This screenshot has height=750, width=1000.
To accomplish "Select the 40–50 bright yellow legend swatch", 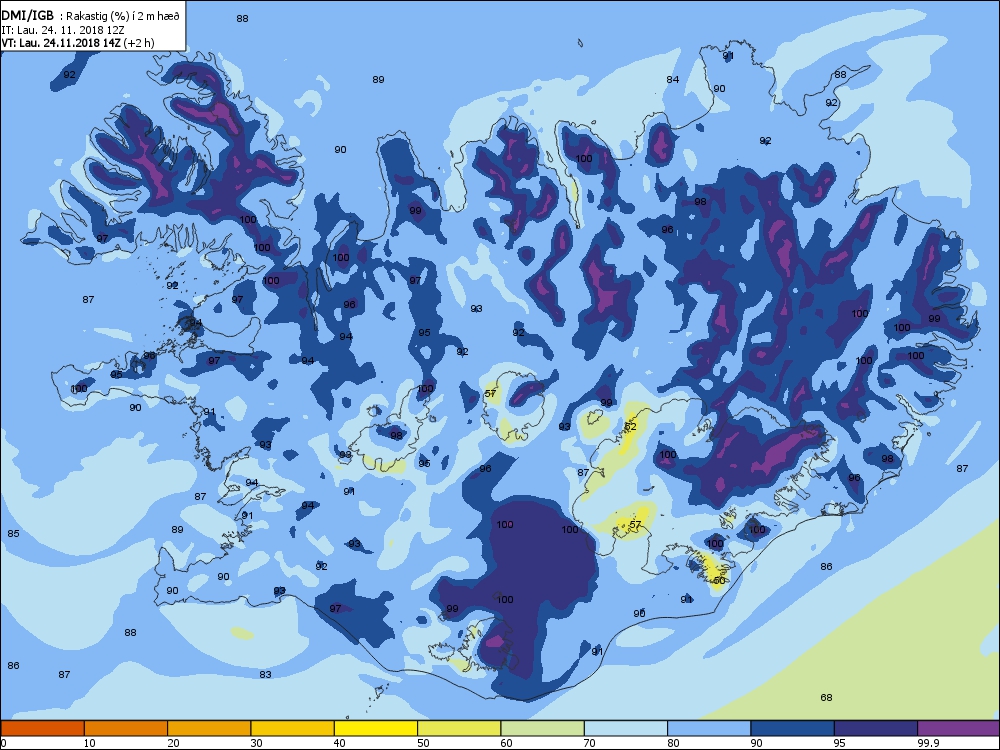I will (x=376, y=728).
